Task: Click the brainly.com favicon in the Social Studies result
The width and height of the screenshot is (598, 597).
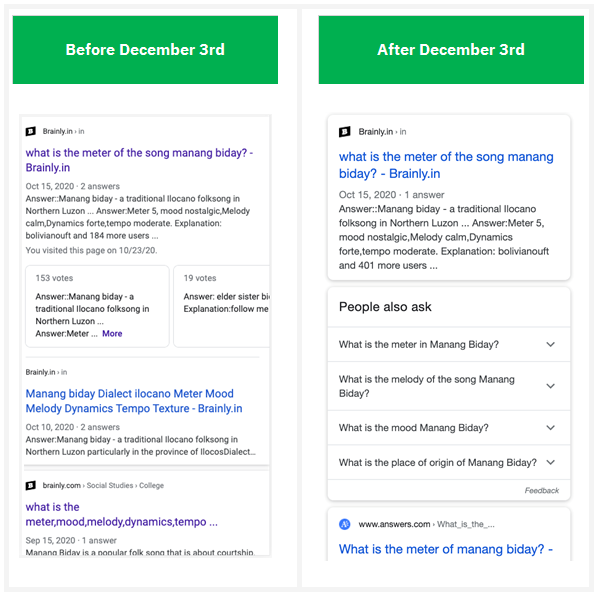Action: pyautogui.click(x=31, y=485)
